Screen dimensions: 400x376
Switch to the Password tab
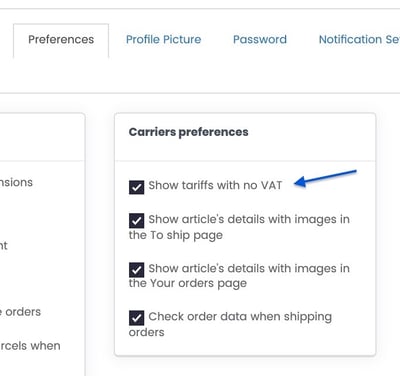click(260, 40)
